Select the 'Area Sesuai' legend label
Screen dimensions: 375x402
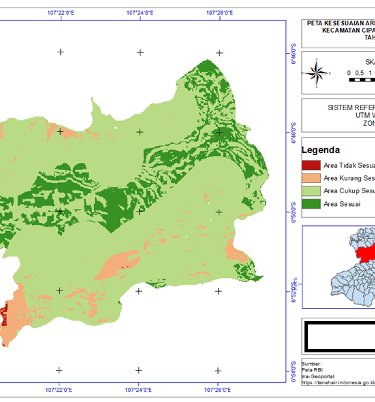point(342,204)
